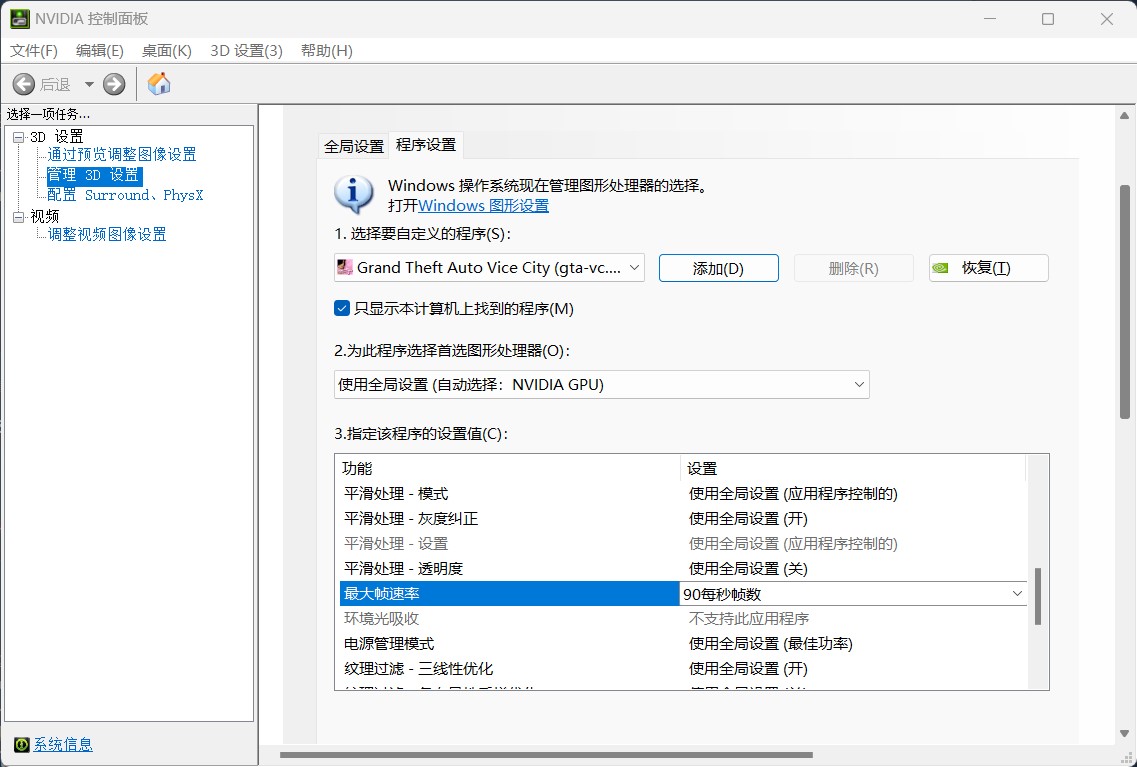Viewport: 1137px width, 767px height.
Task: Click the Forward arrow icon
Action: click(114, 84)
